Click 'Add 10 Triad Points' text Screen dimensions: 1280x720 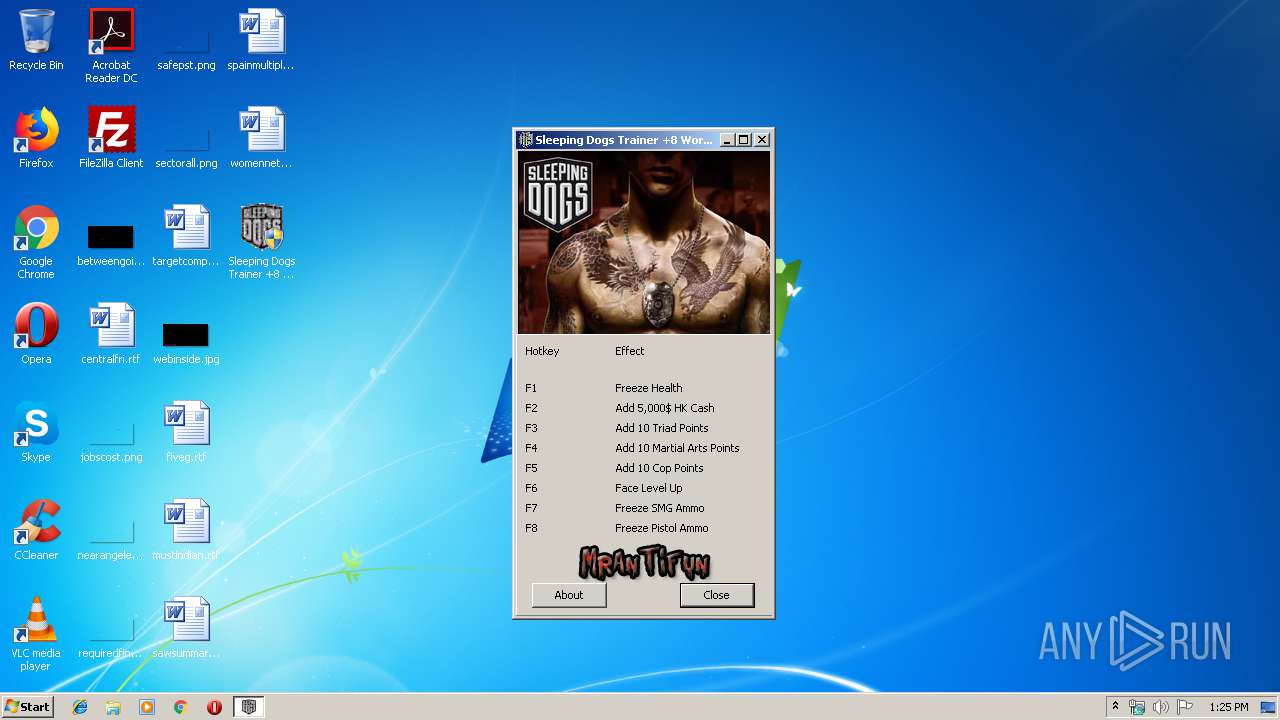pos(662,428)
